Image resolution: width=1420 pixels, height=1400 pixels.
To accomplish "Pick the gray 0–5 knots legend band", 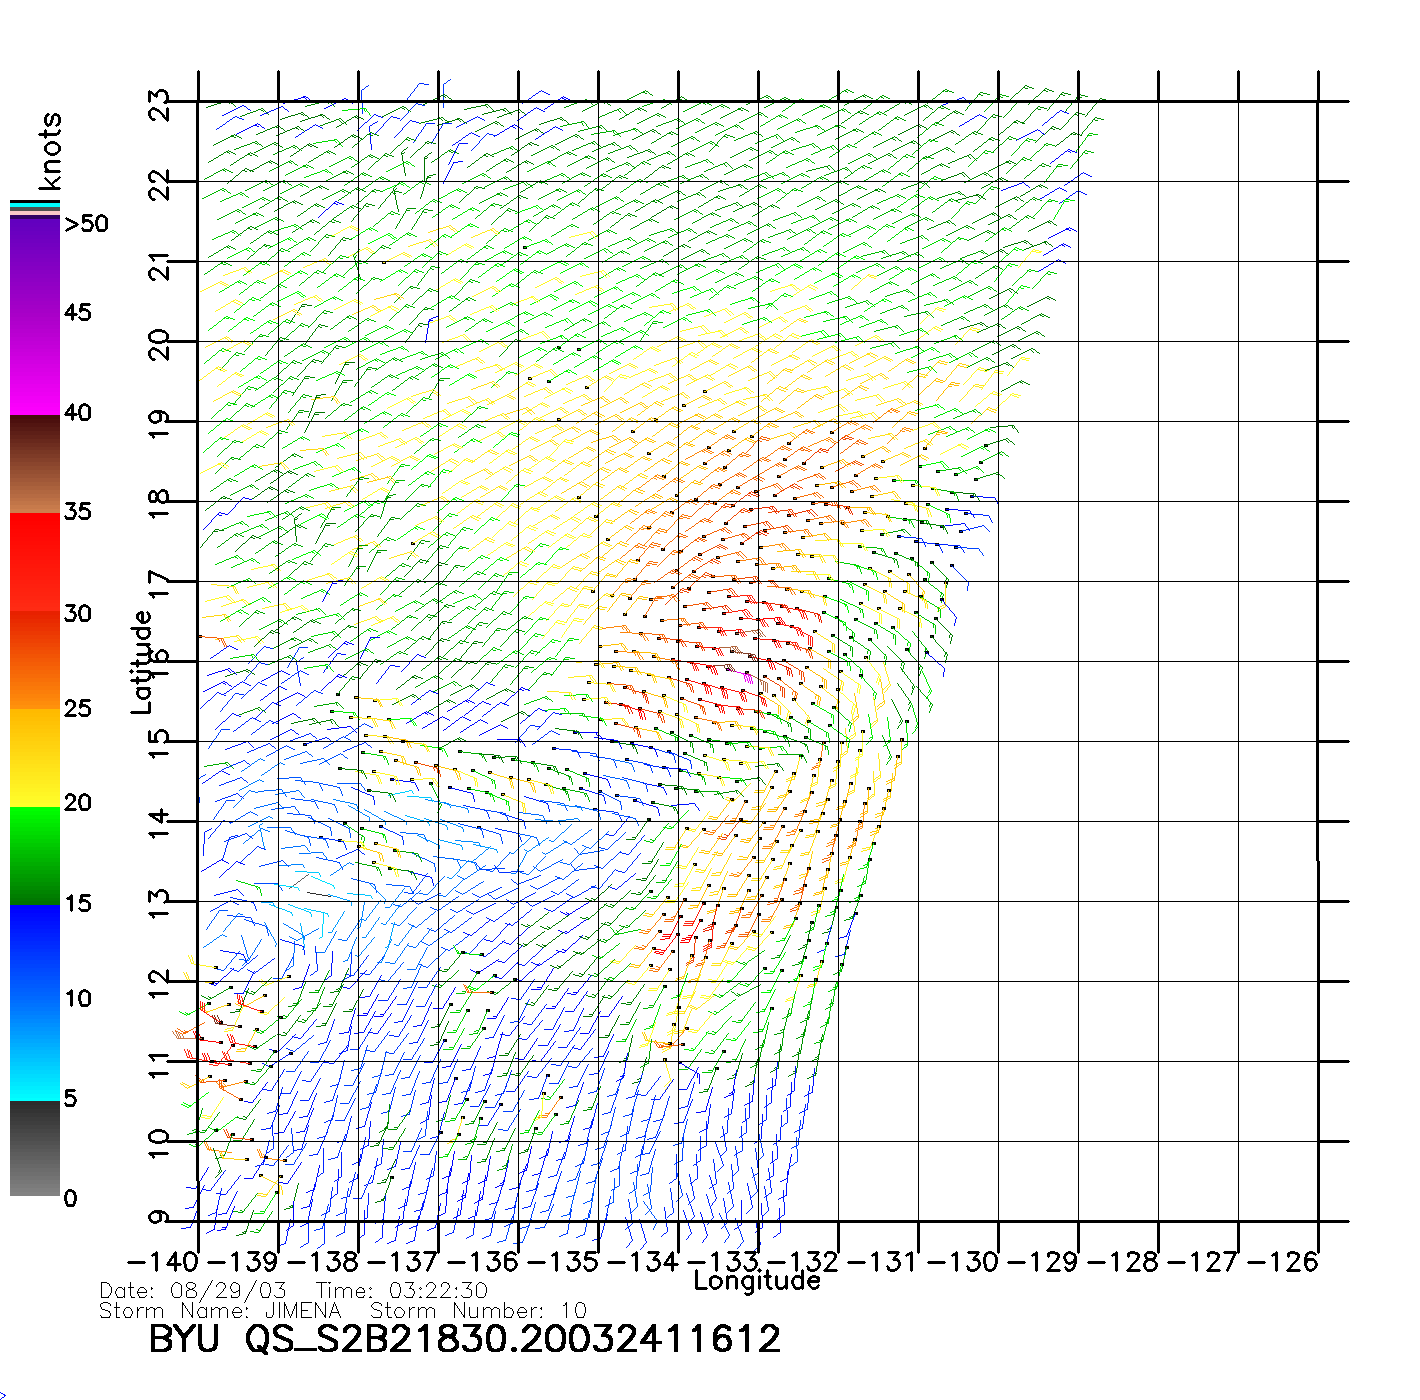I will [34, 1148].
